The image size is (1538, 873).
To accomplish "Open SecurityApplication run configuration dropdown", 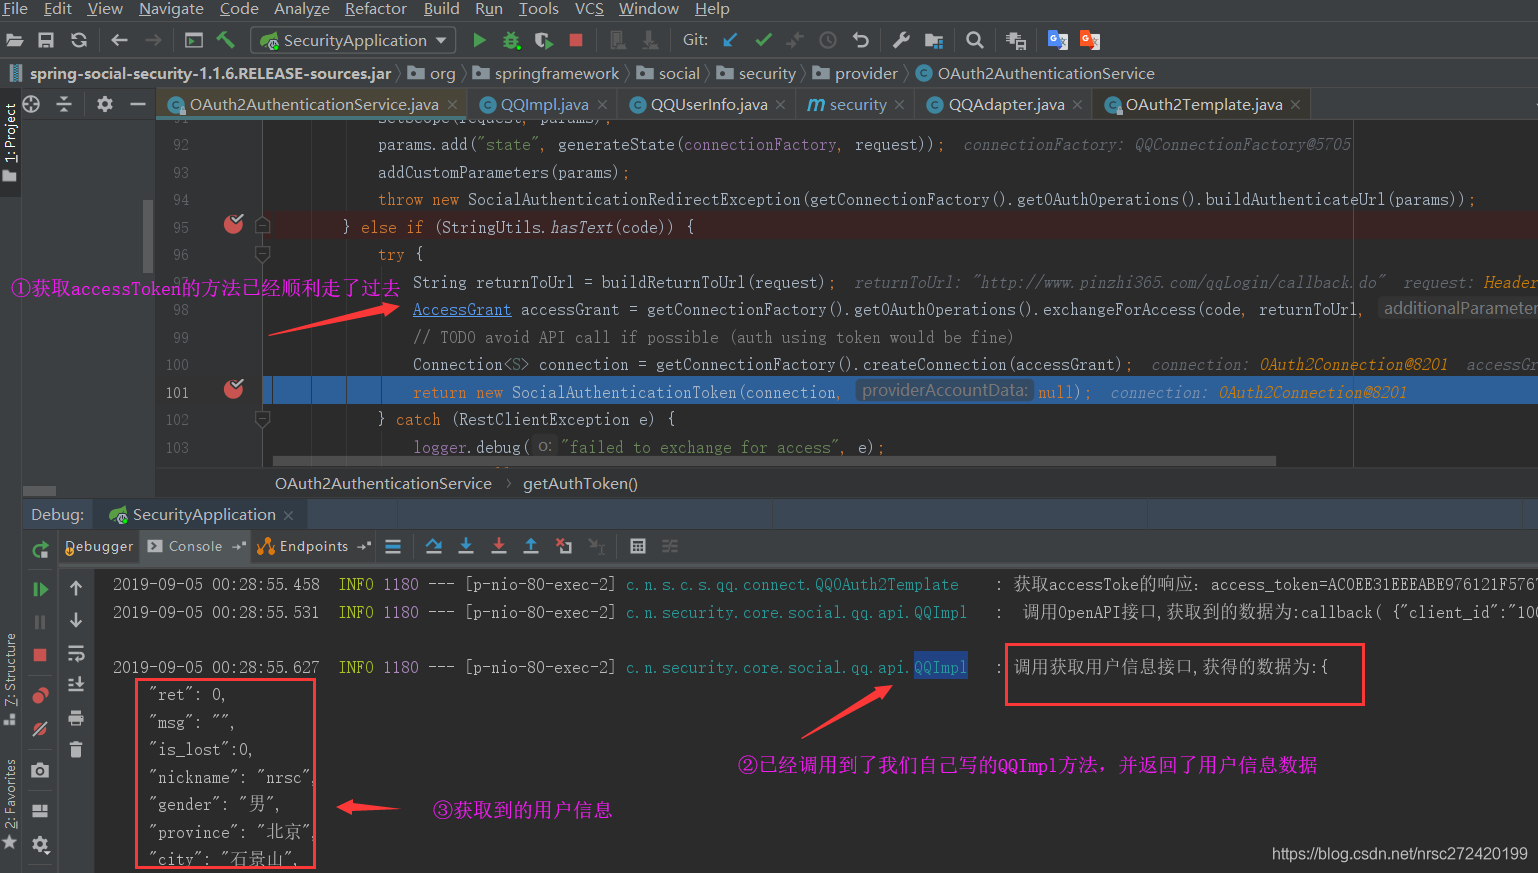I will [x=353, y=40].
